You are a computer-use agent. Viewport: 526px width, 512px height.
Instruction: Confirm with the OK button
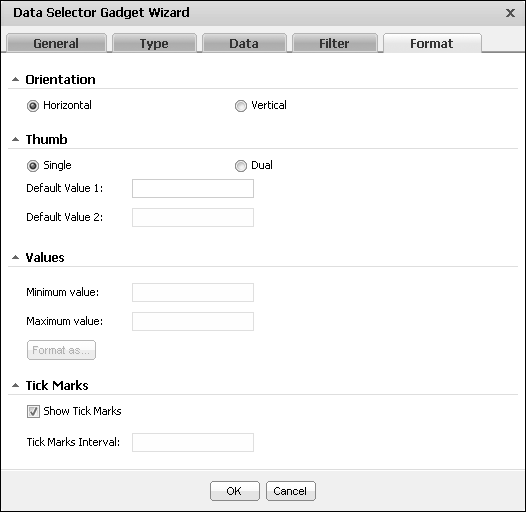(x=235, y=491)
